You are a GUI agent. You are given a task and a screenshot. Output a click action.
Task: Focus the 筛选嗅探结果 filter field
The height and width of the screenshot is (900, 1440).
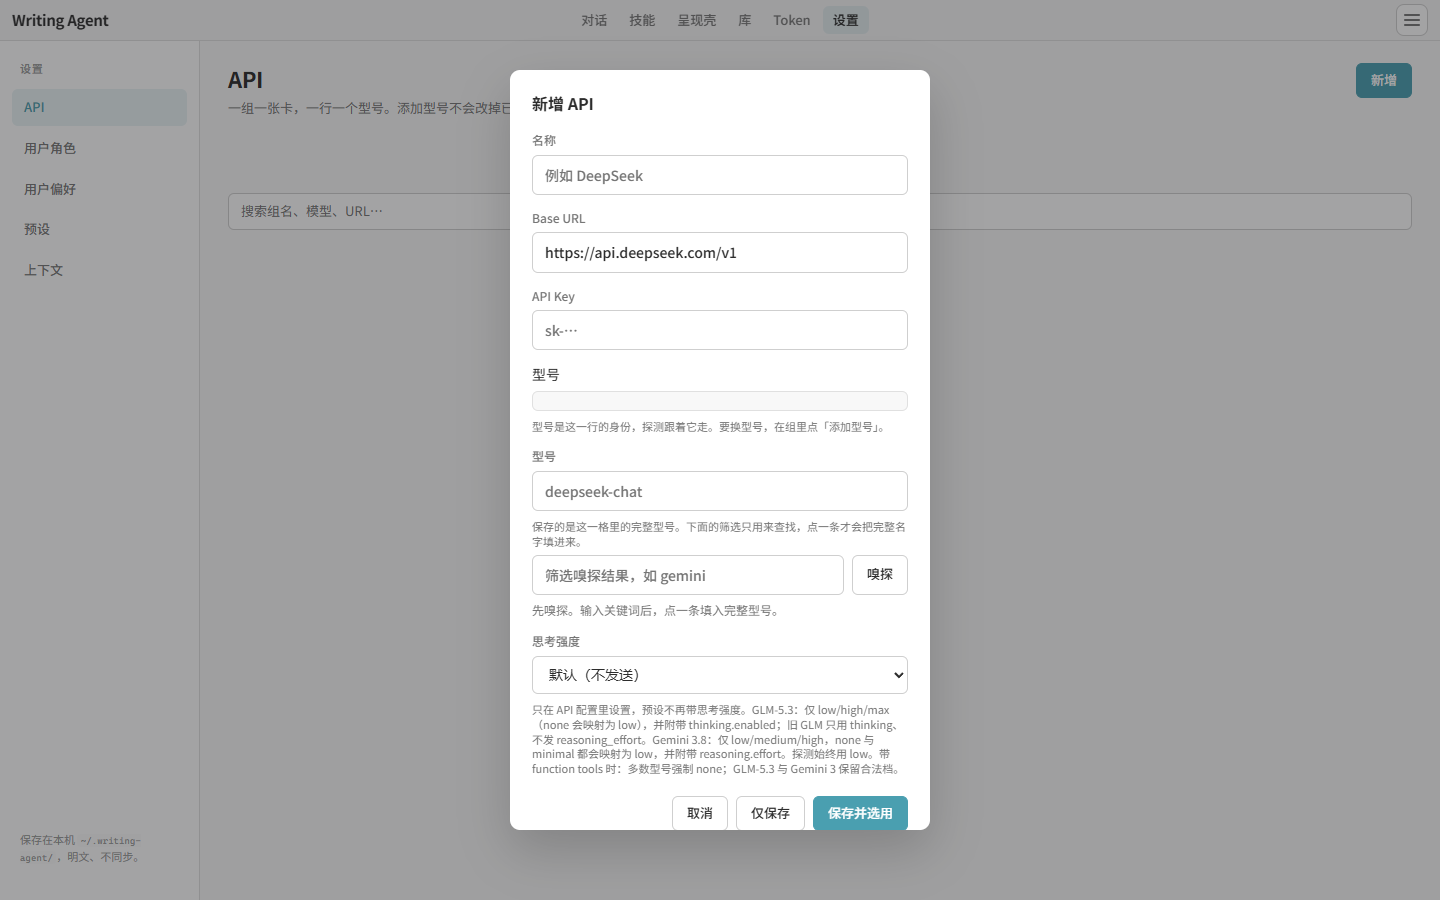[x=687, y=575]
